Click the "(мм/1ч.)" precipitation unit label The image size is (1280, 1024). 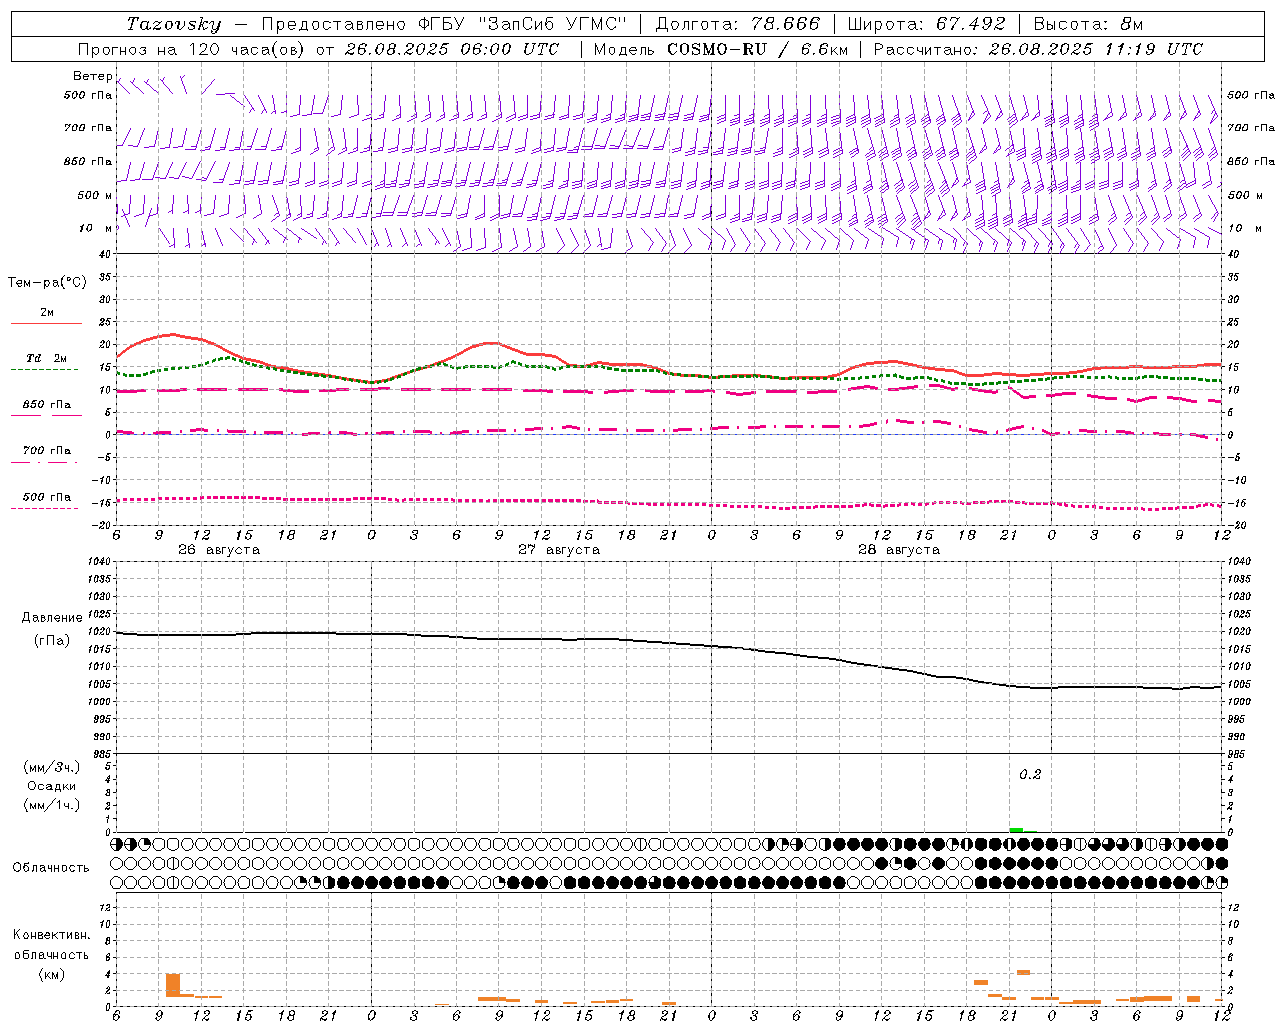click(52, 805)
